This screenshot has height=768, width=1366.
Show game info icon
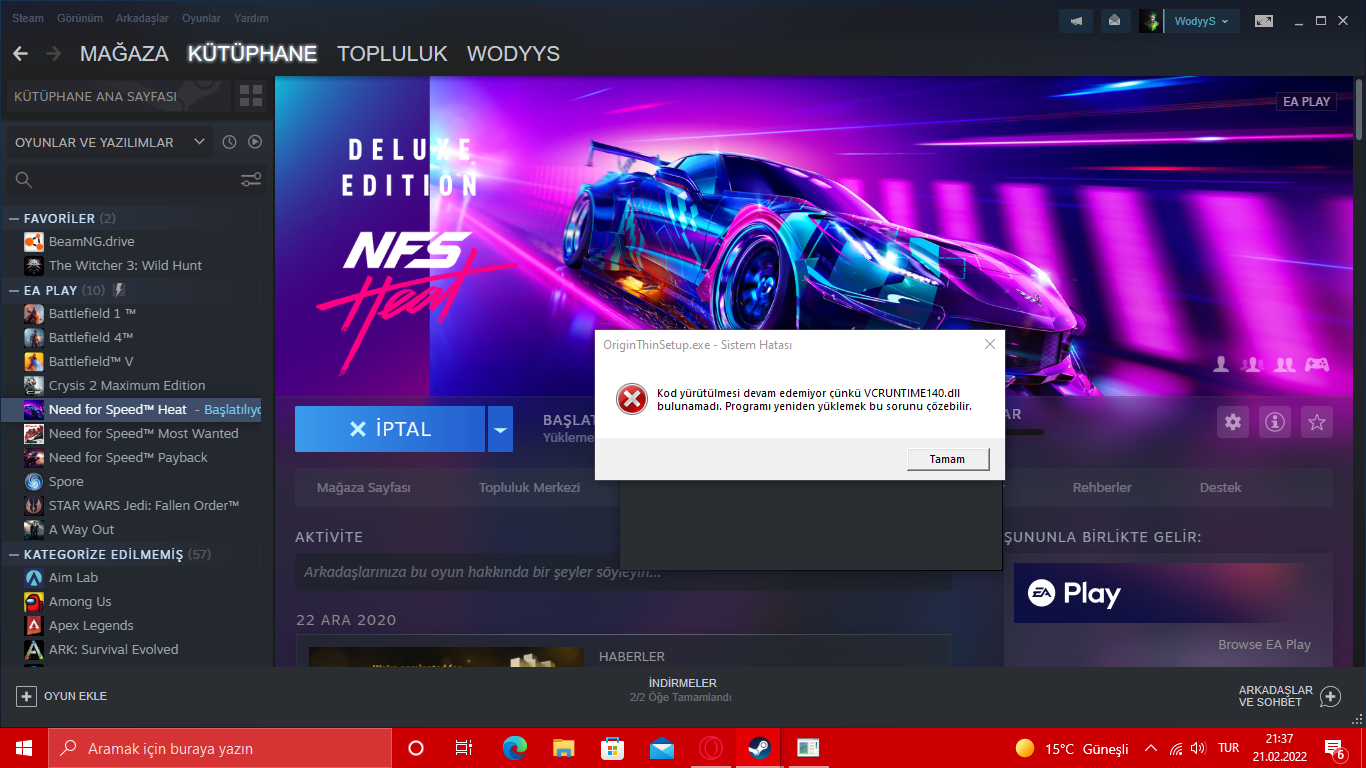pos(1275,422)
